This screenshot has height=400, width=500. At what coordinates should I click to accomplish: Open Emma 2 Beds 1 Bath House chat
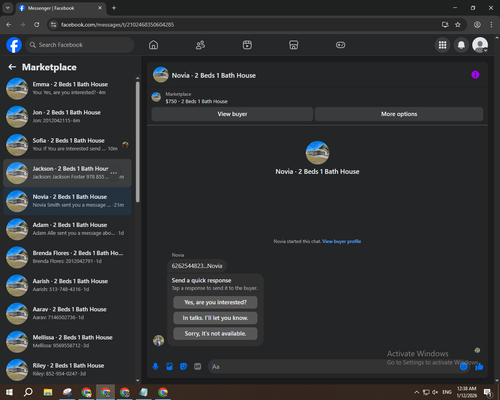click(68, 89)
